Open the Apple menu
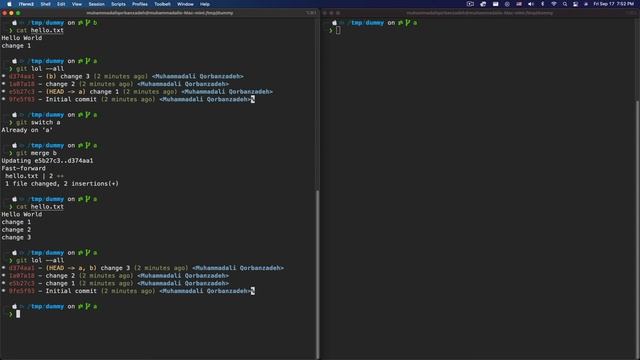 tap(9, 4)
